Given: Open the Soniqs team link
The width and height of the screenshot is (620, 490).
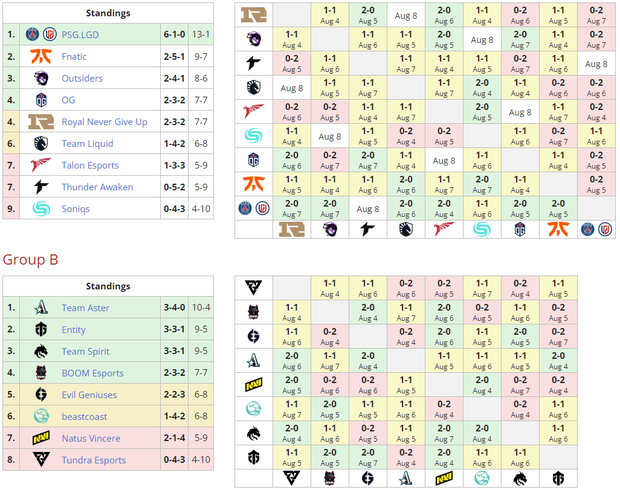Looking at the screenshot, I should point(76,209).
